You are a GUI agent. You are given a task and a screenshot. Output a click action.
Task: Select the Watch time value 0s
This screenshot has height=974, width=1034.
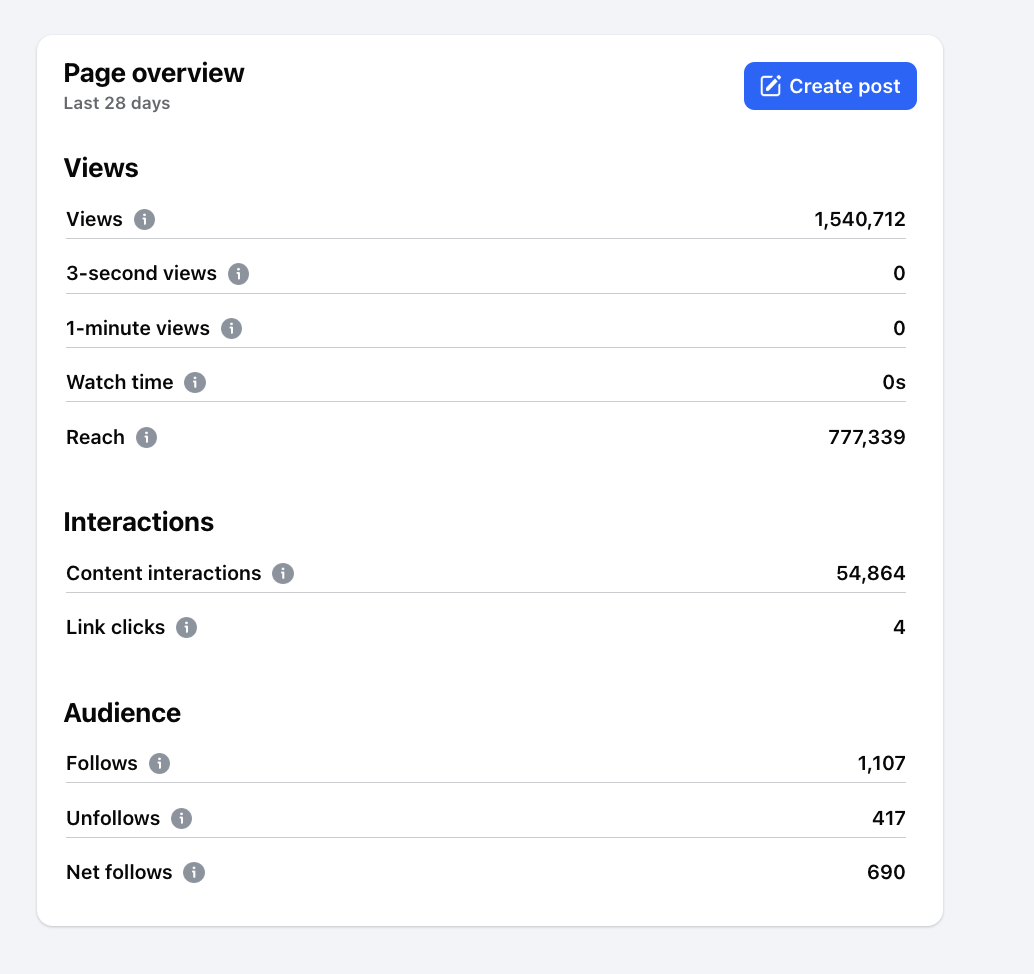[894, 382]
